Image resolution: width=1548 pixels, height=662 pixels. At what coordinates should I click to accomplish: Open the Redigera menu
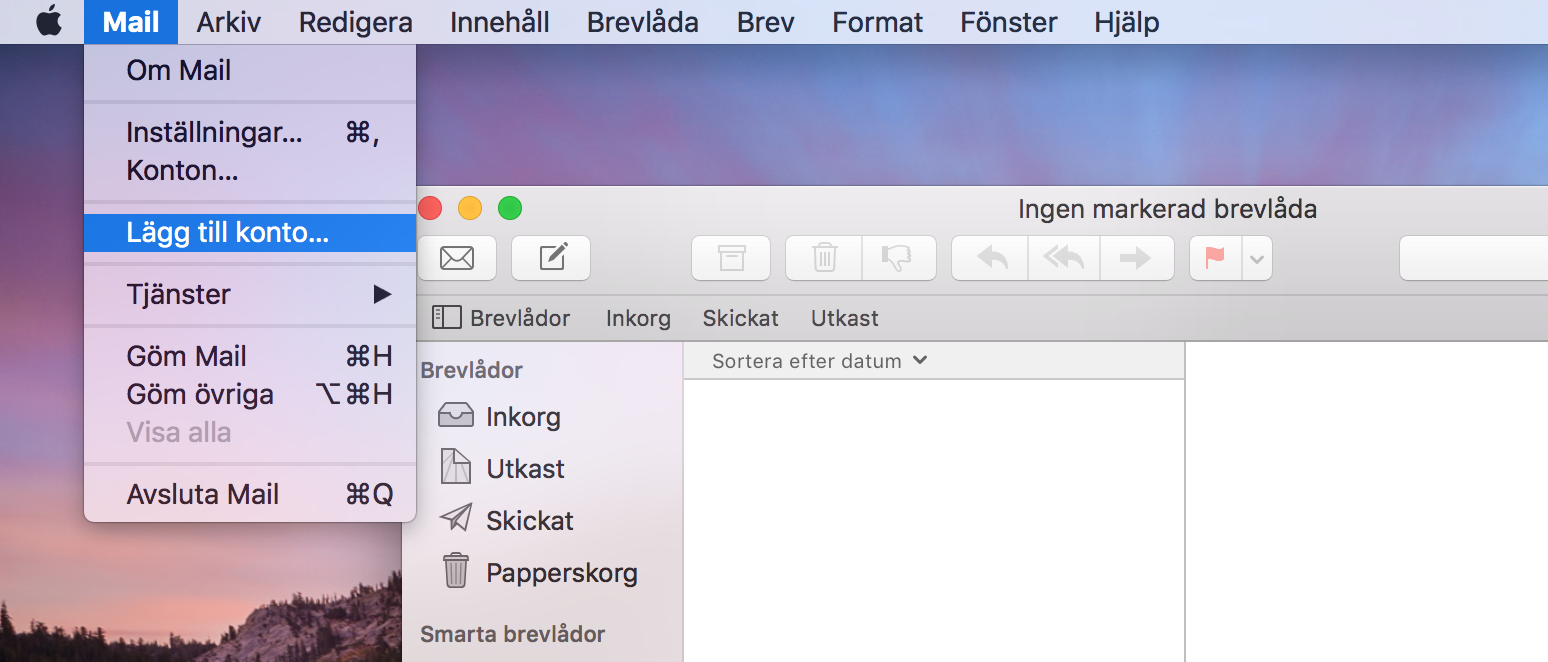(355, 22)
